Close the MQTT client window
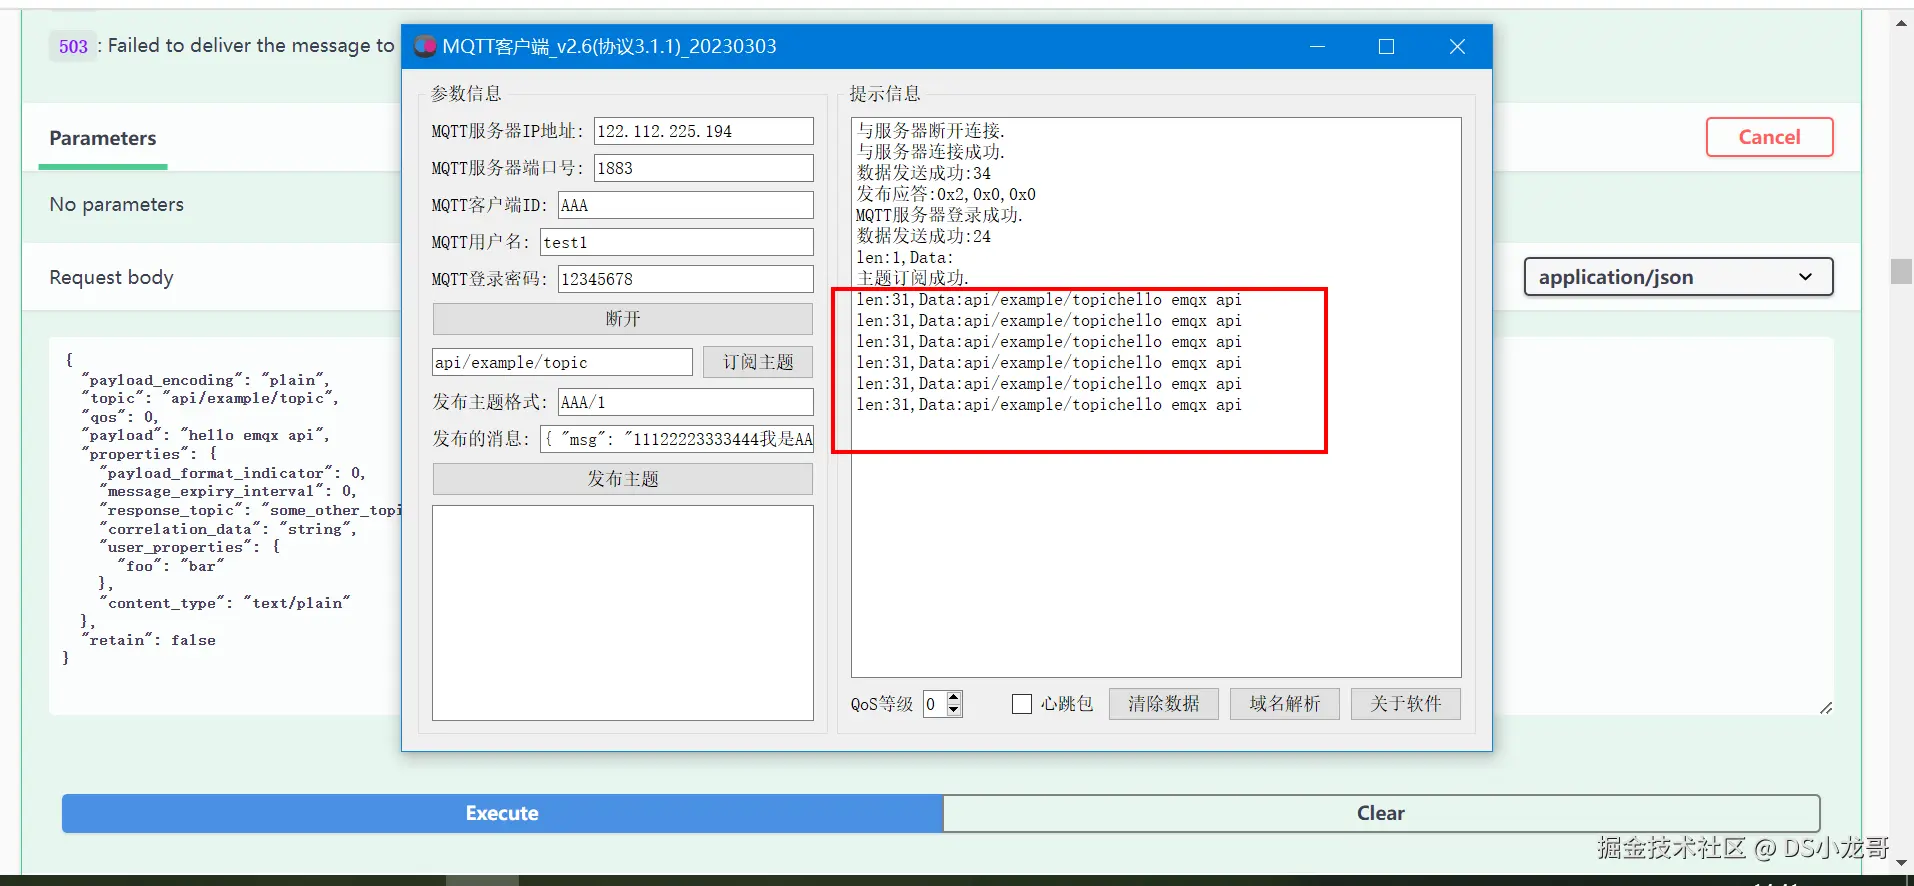Image resolution: width=1914 pixels, height=886 pixels. 1457,46
